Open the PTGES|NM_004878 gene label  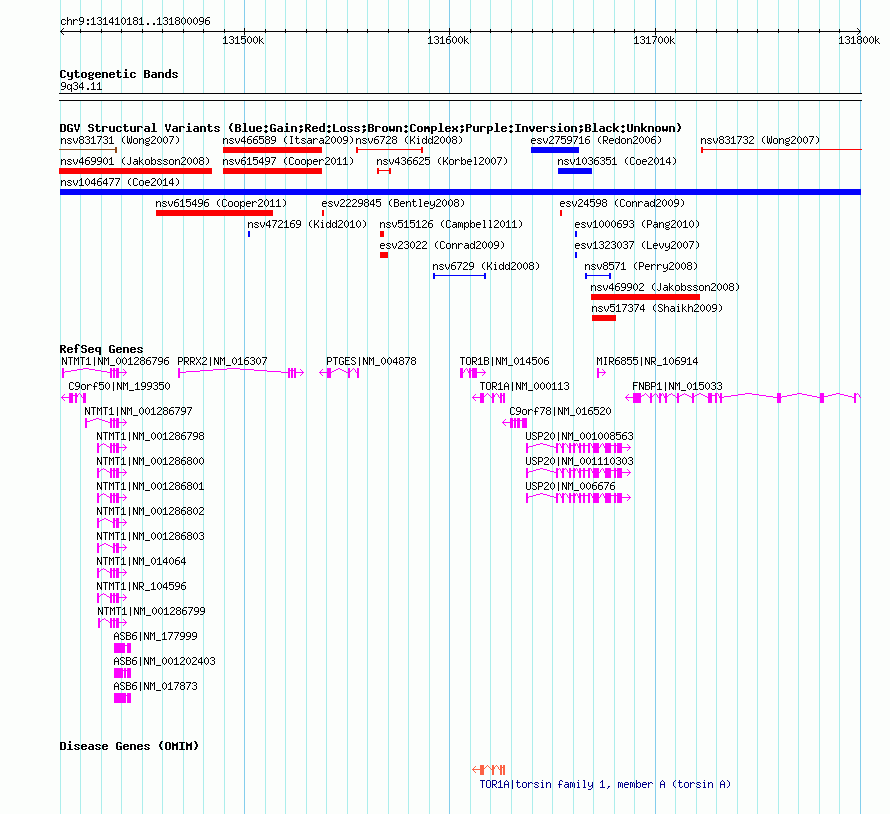point(371,361)
